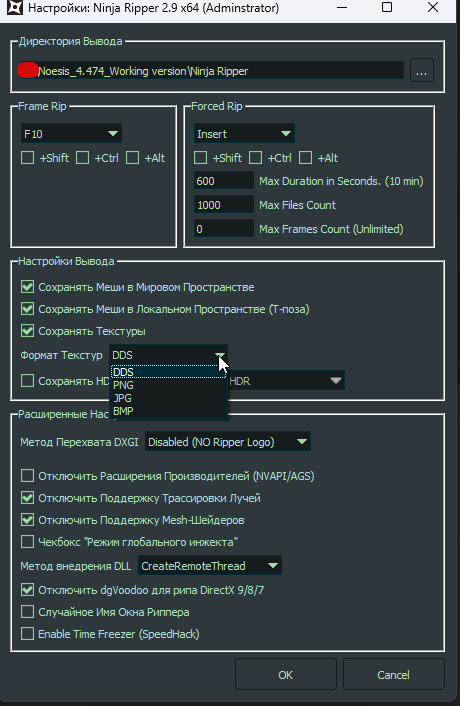Screen dimensions: 460x706
Task: Enable Time Freezer (SpeedHack) checkbox
Action: coord(27,634)
